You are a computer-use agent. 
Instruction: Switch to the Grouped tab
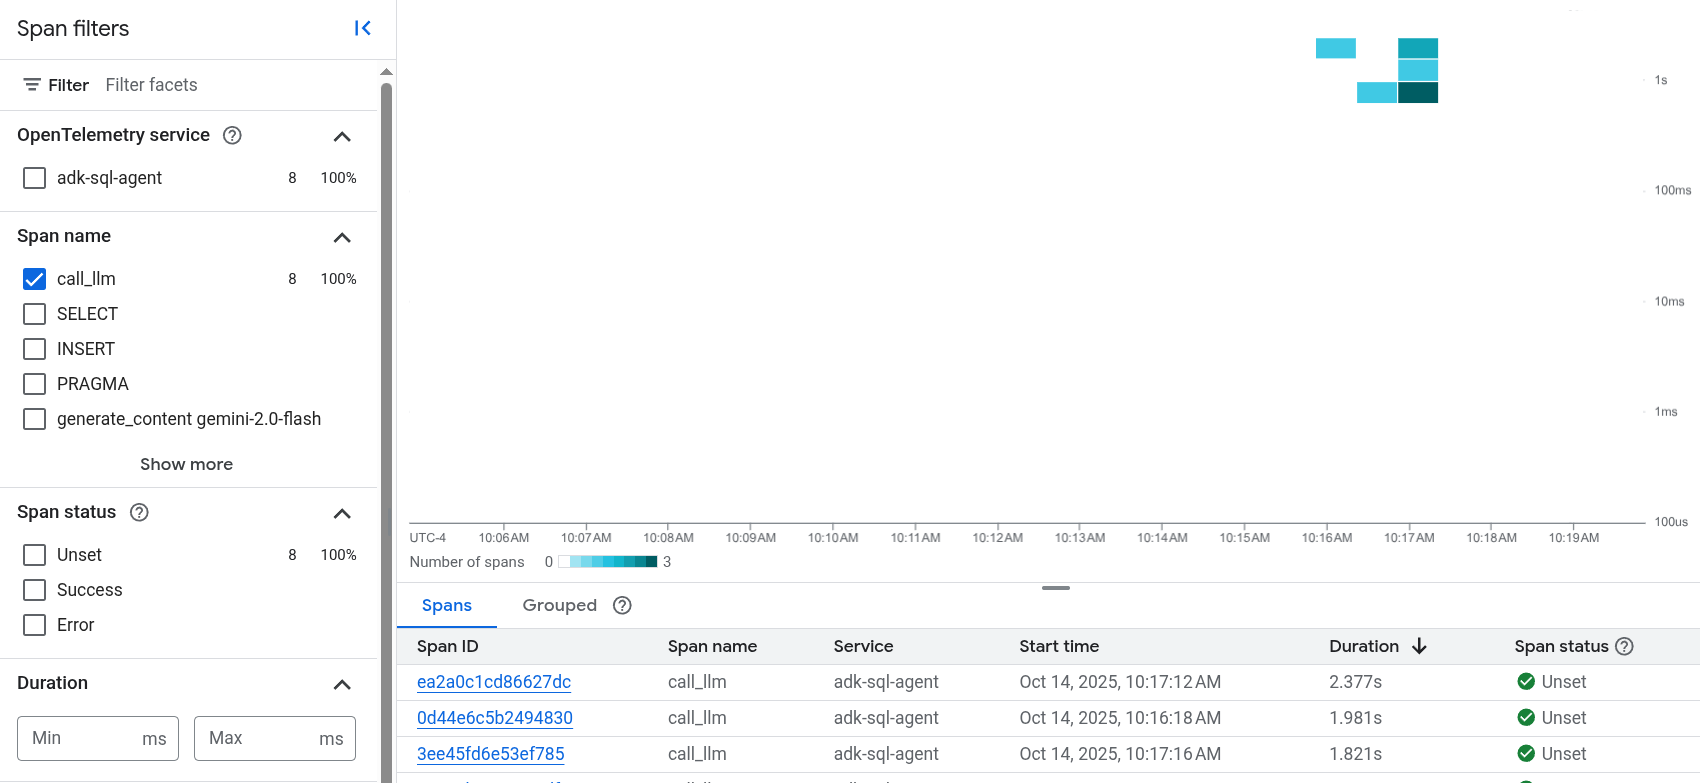click(559, 605)
